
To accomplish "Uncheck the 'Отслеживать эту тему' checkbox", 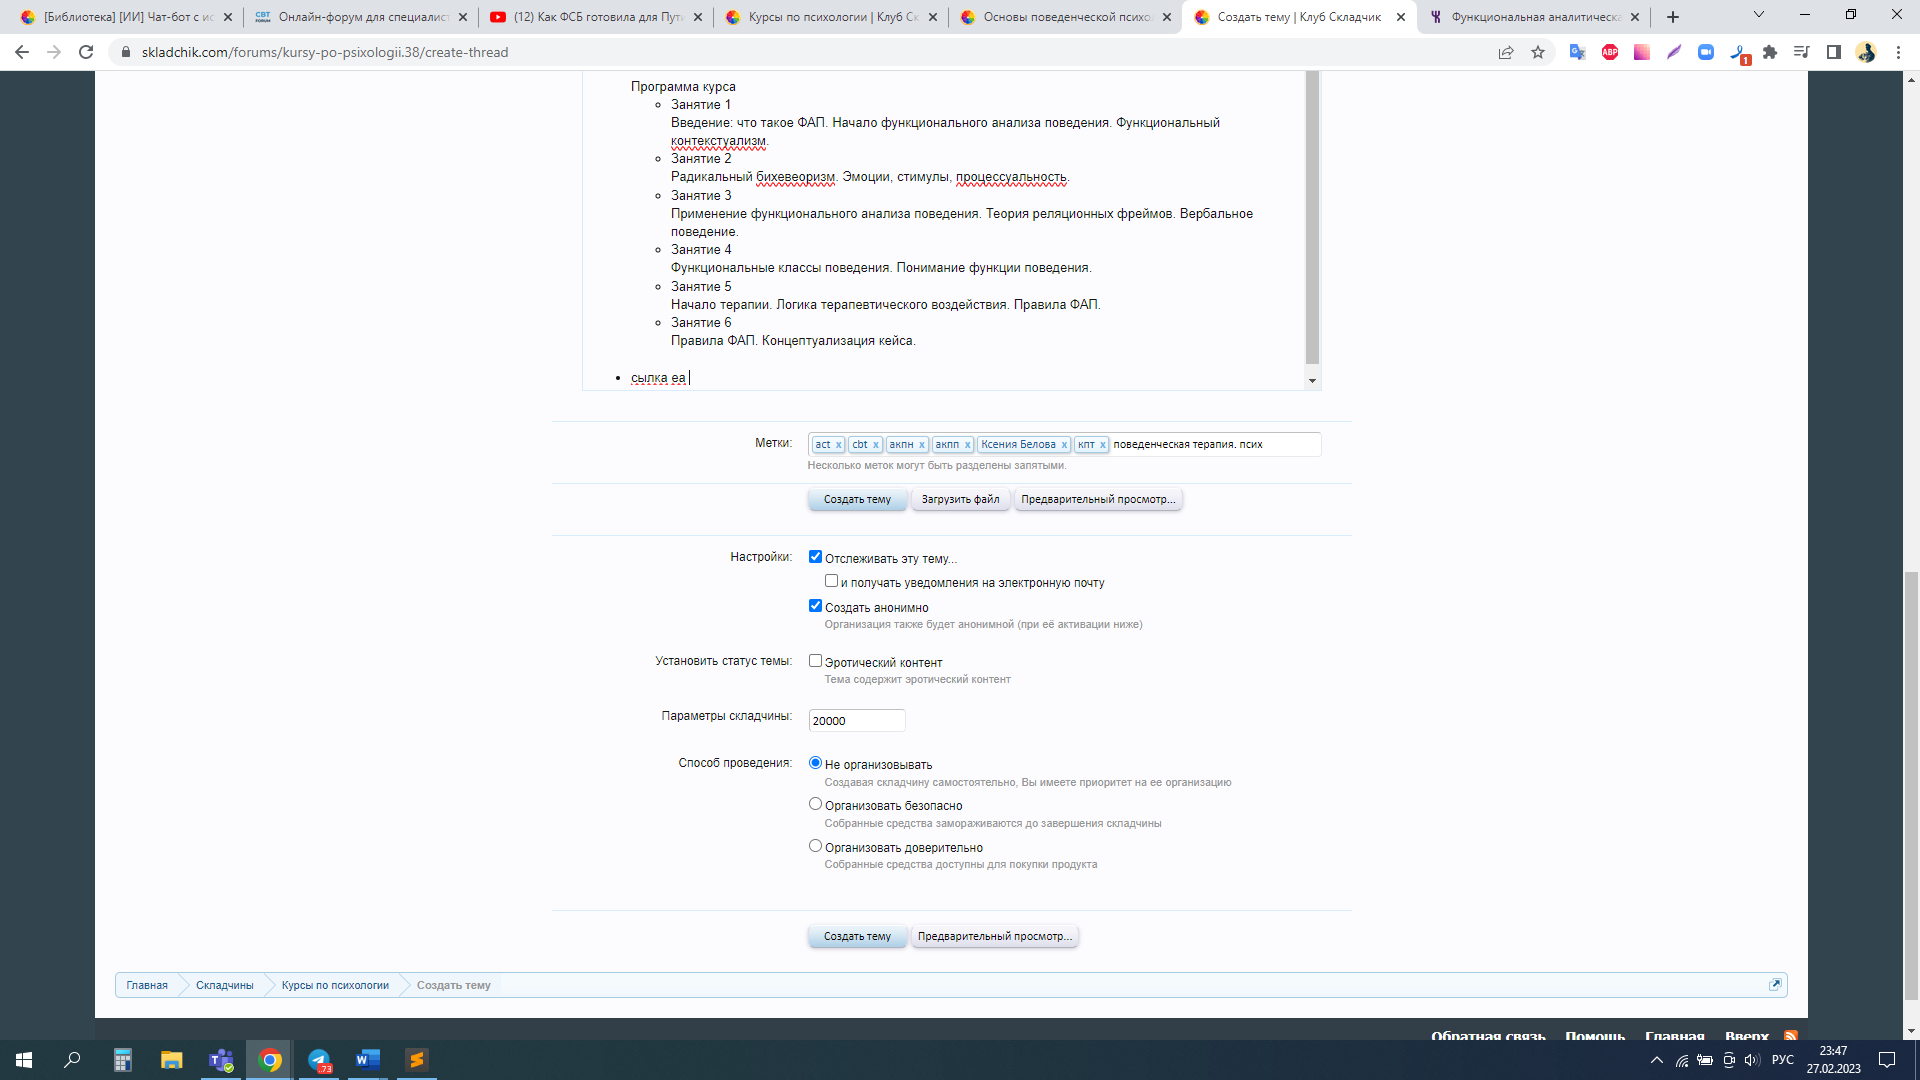I will point(815,557).
